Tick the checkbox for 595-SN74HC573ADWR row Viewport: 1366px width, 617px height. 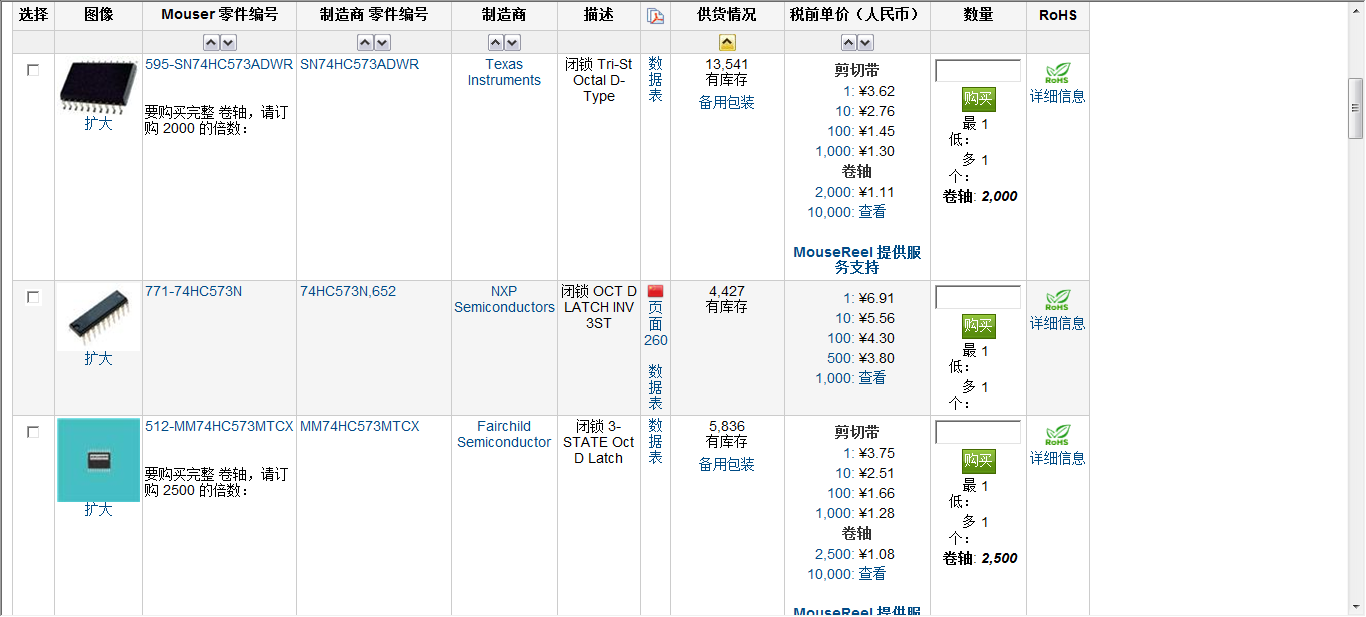pyautogui.click(x=33, y=70)
